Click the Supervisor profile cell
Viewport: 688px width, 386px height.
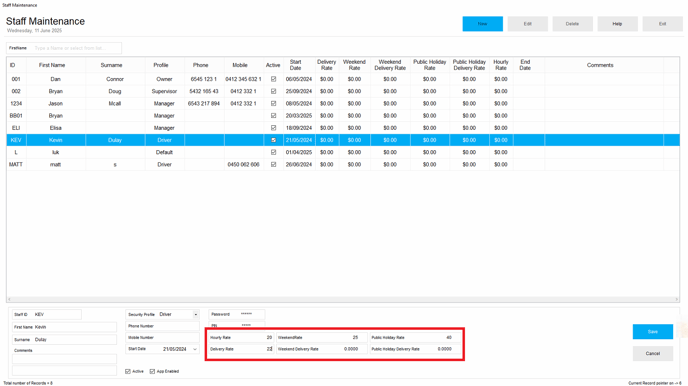coord(165,91)
